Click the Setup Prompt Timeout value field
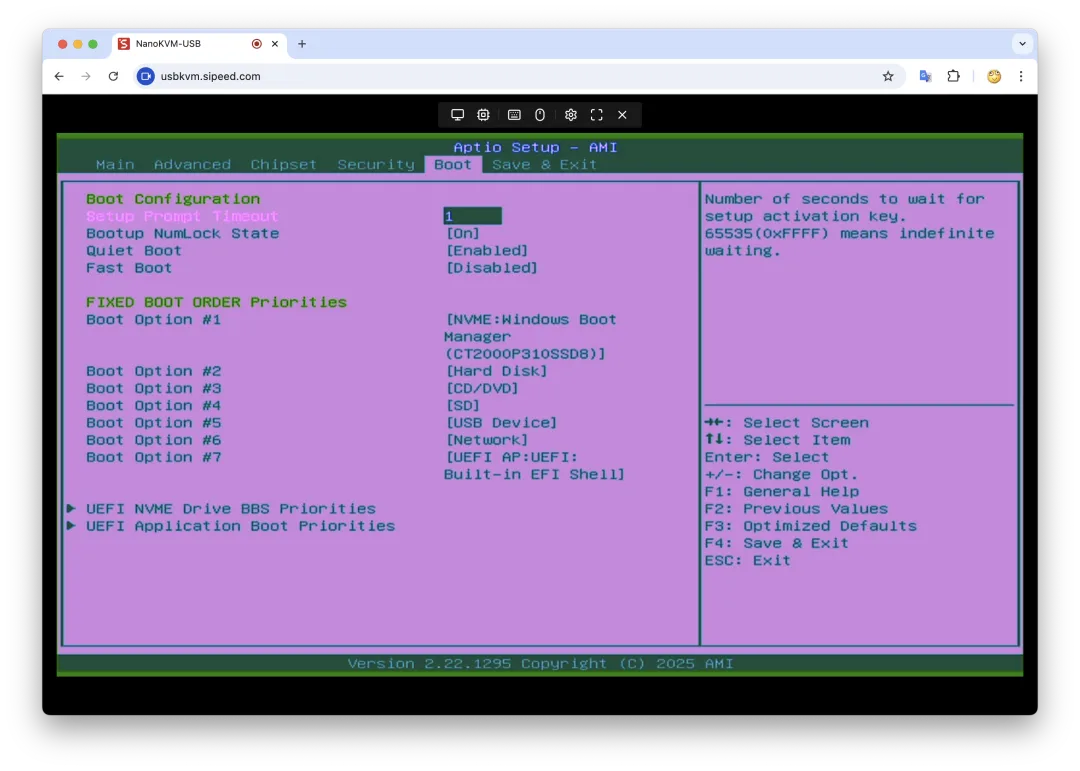Image resolution: width=1080 pixels, height=771 pixels. coord(472,216)
